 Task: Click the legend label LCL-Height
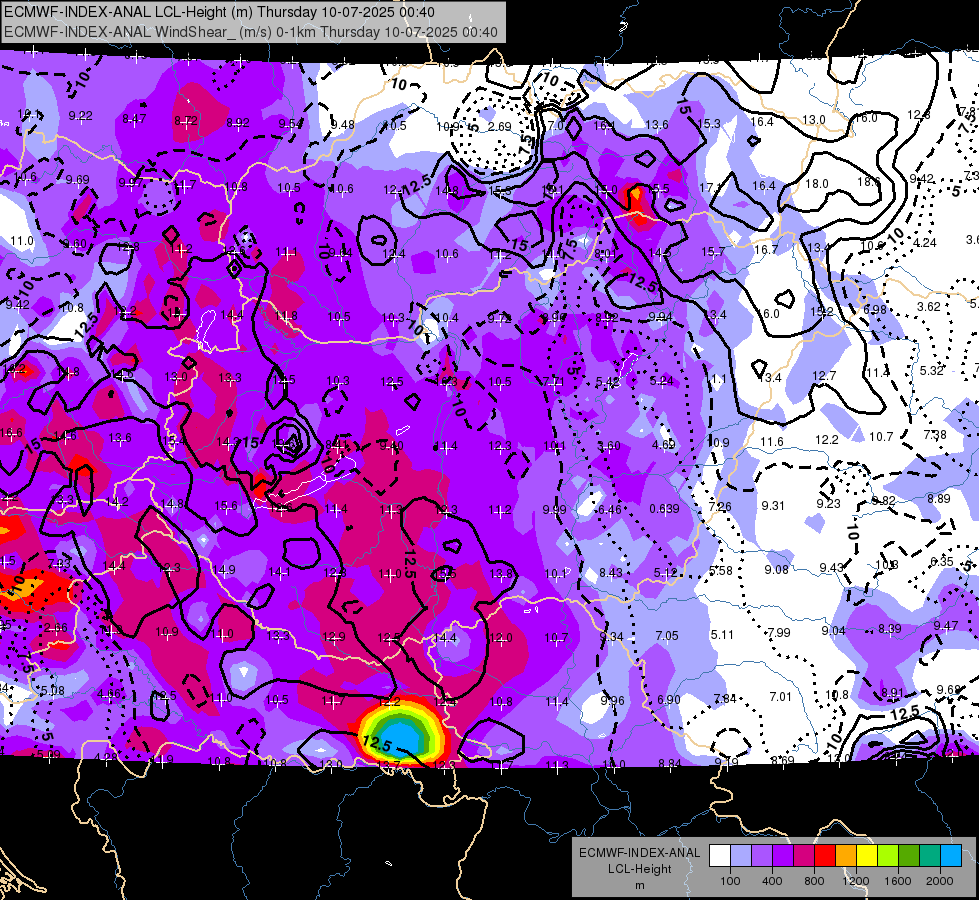click(639, 869)
